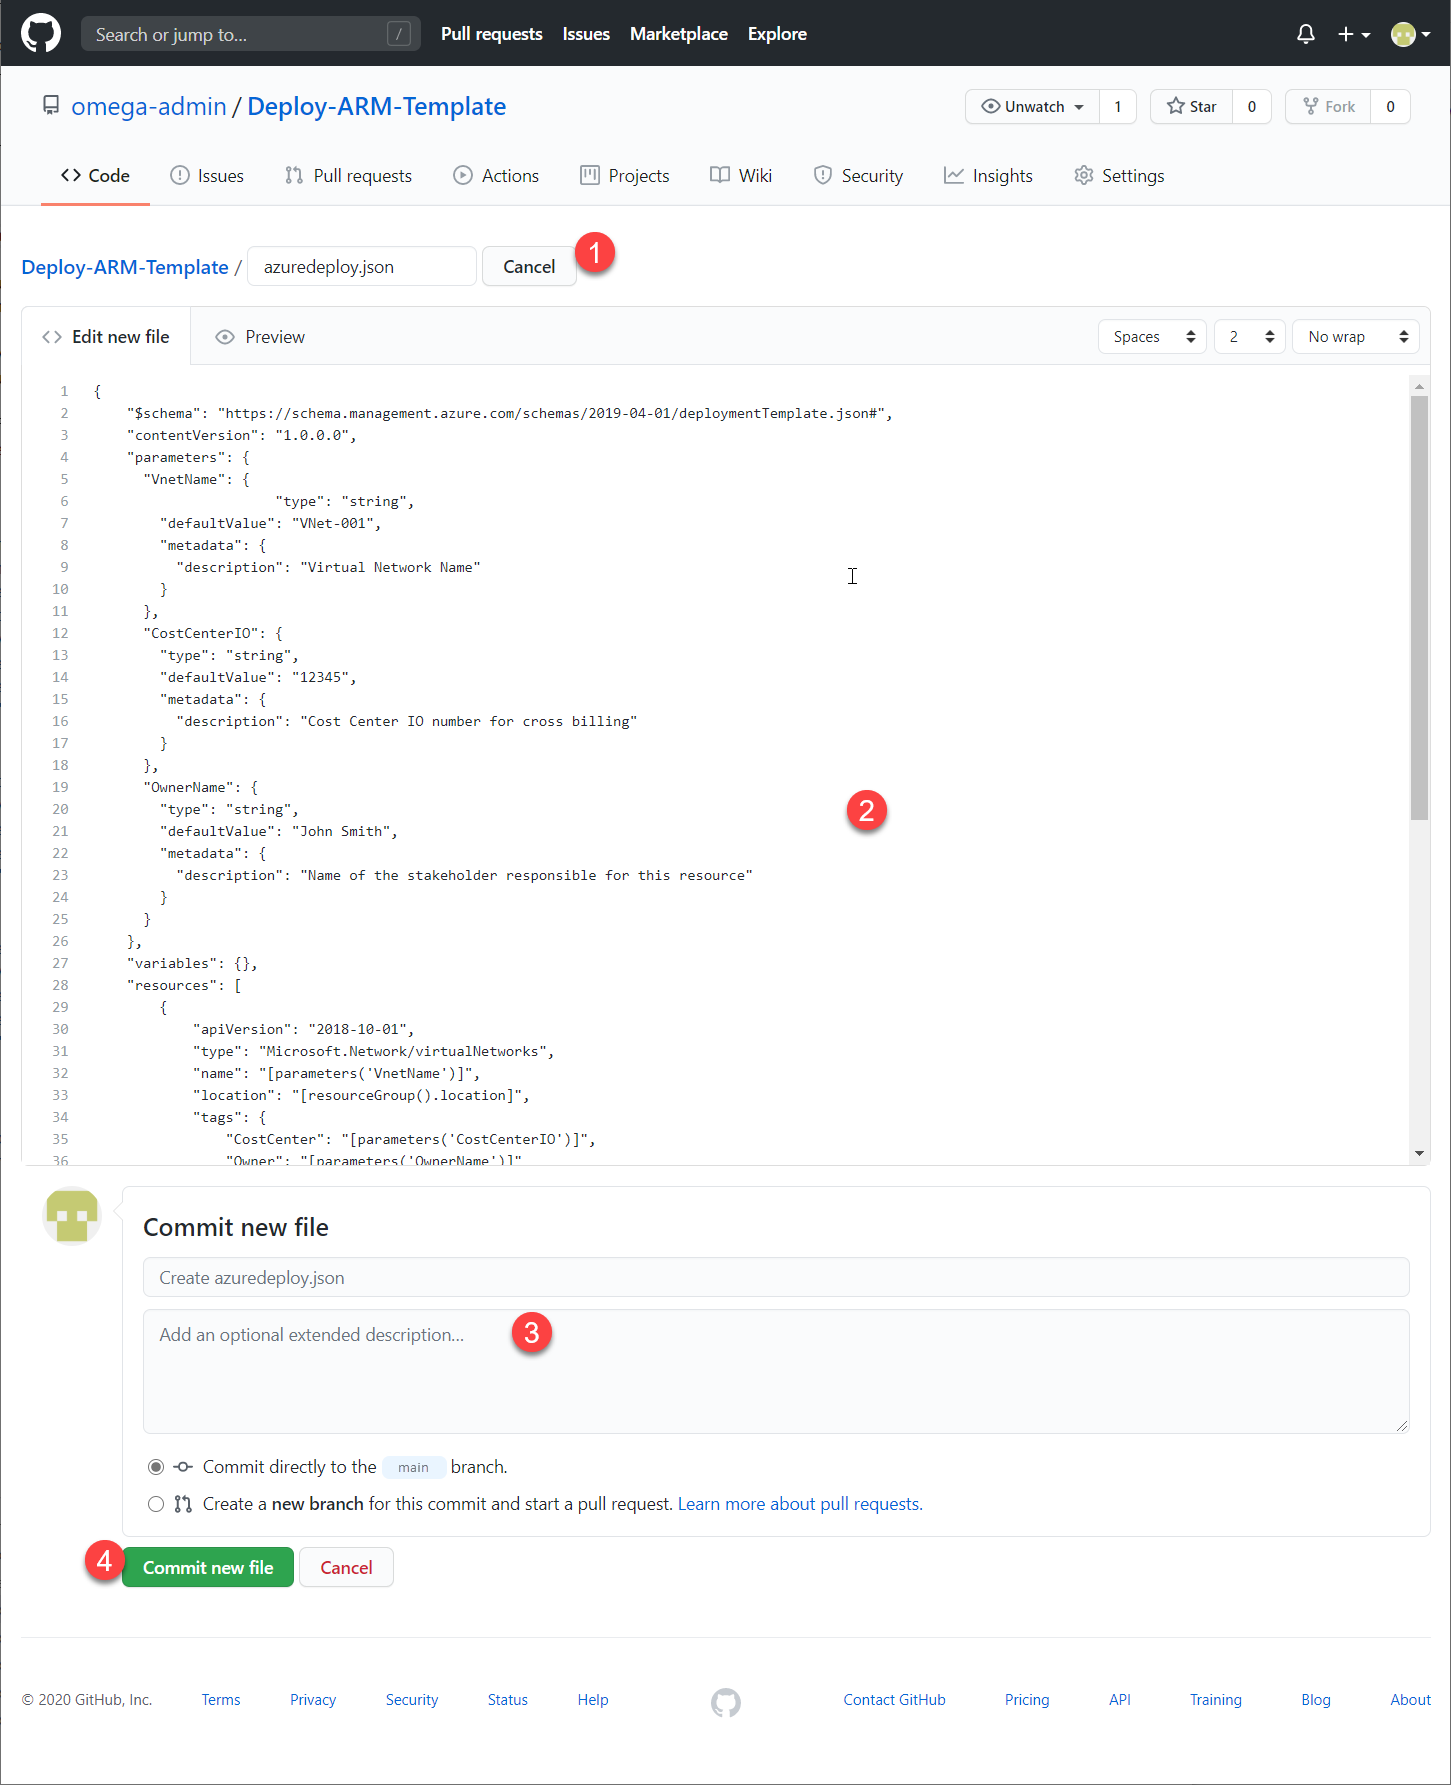The height and width of the screenshot is (1785, 1451).
Task: Click the footer GitHub logo
Action: pyautogui.click(x=726, y=1702)
